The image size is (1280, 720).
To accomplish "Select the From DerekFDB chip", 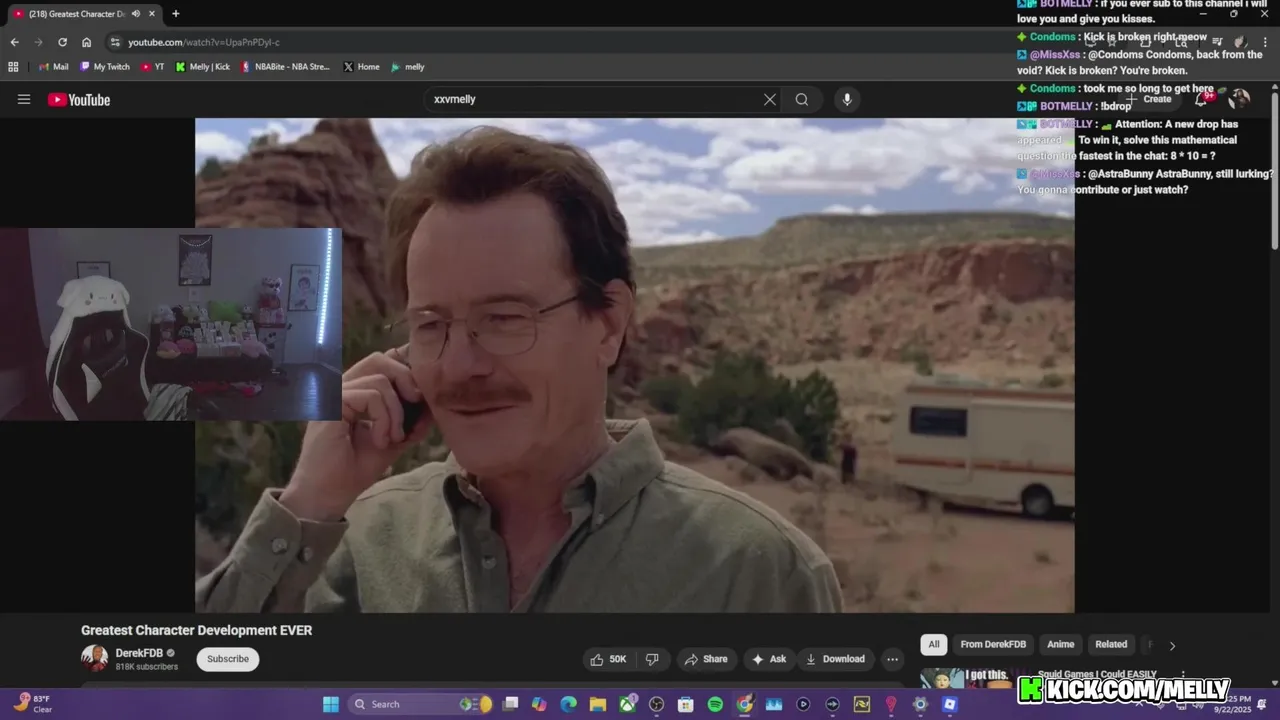I will (993, 645).
